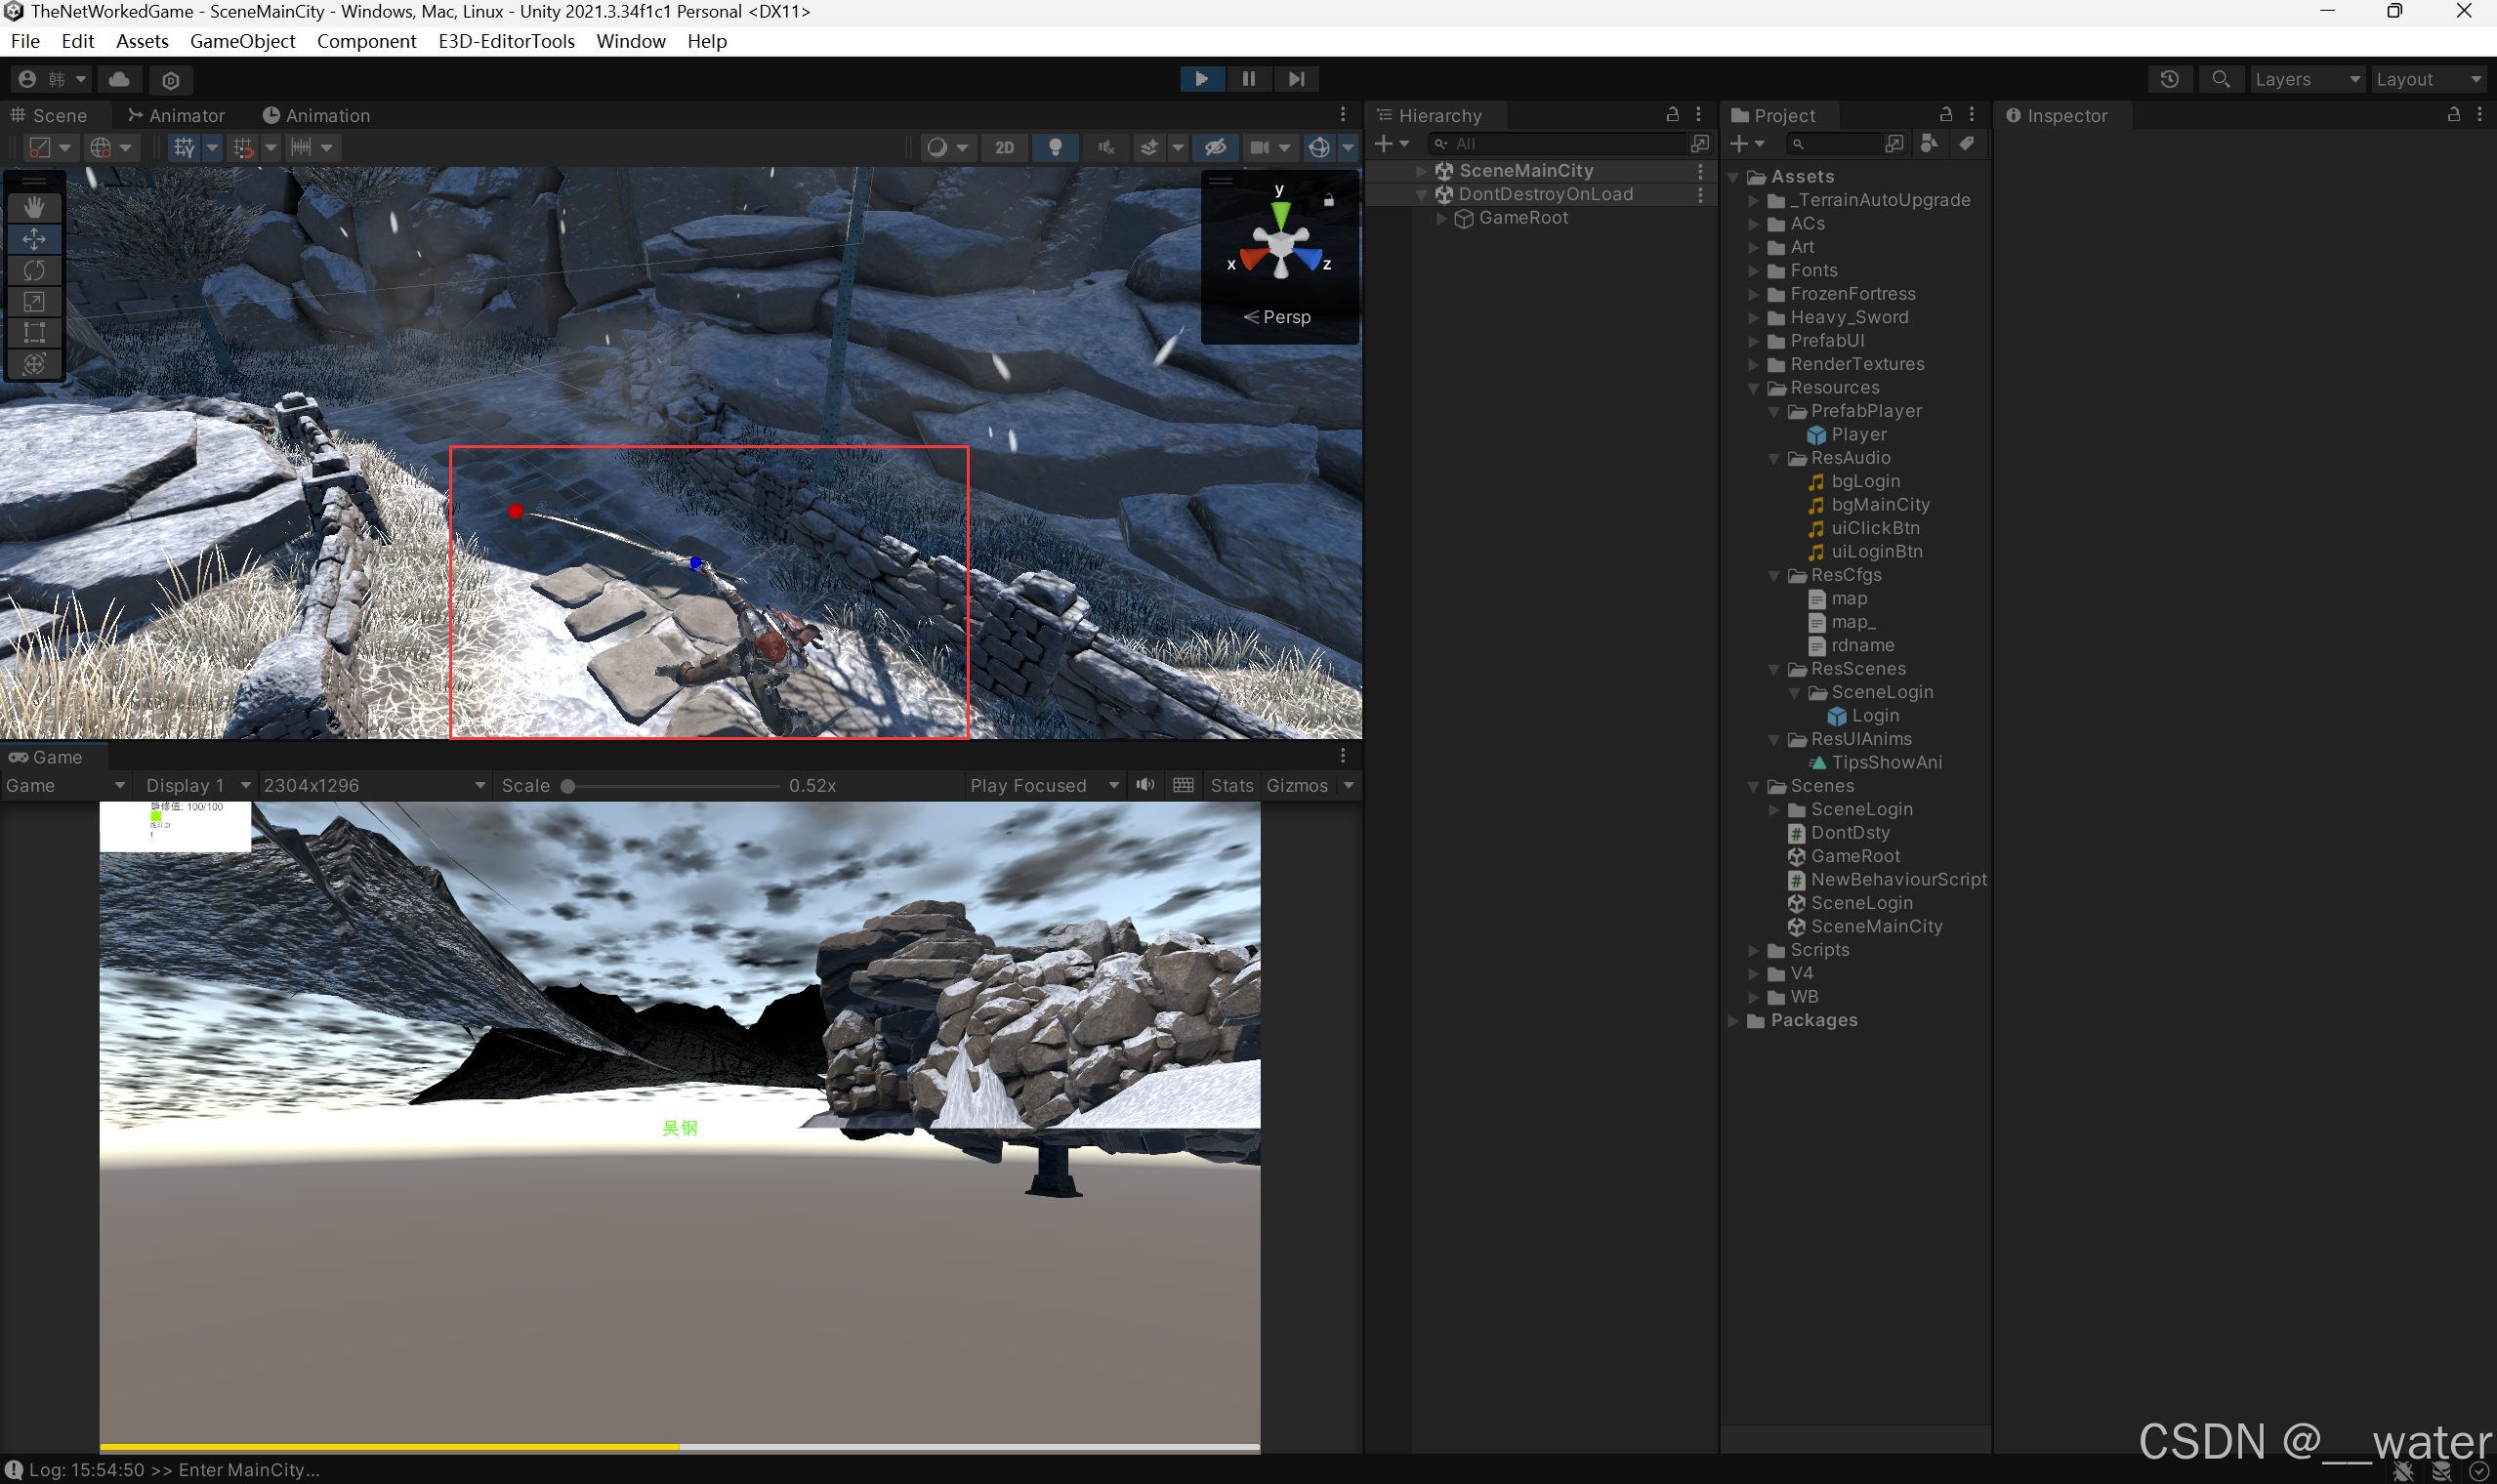Viewport: 2497px width, 1484px height.
Task: Open the GameObject menu
Action: click(242, 41)
